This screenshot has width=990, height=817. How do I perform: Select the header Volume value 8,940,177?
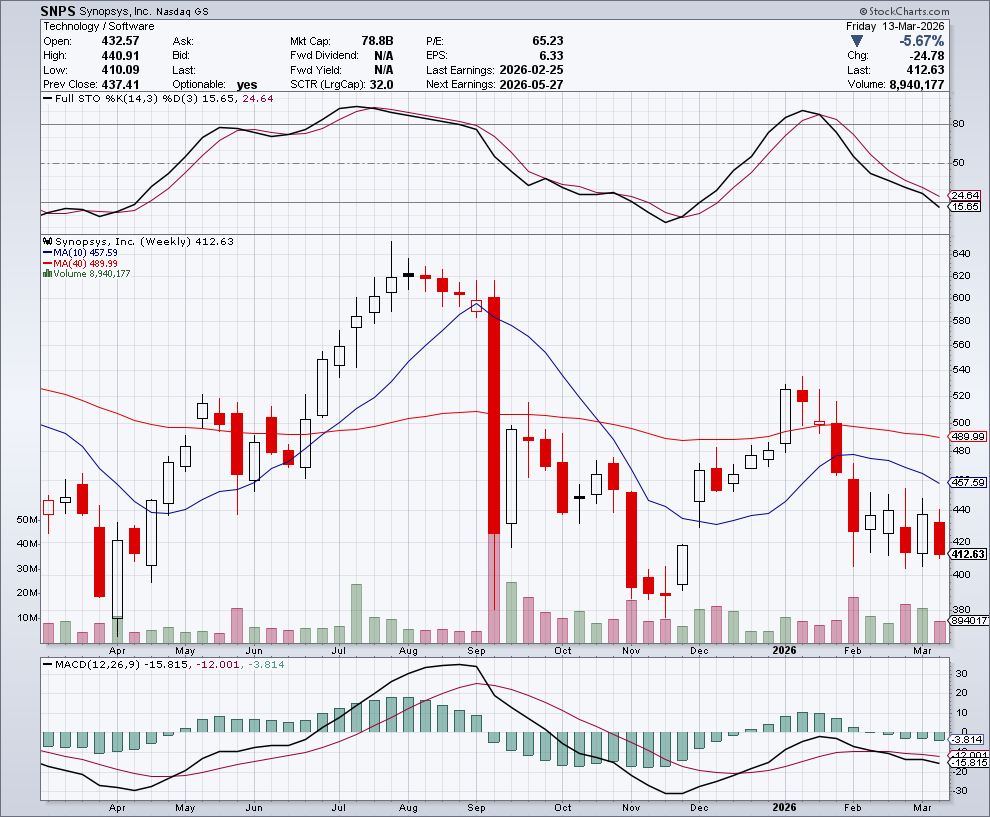tap(917, 85)
